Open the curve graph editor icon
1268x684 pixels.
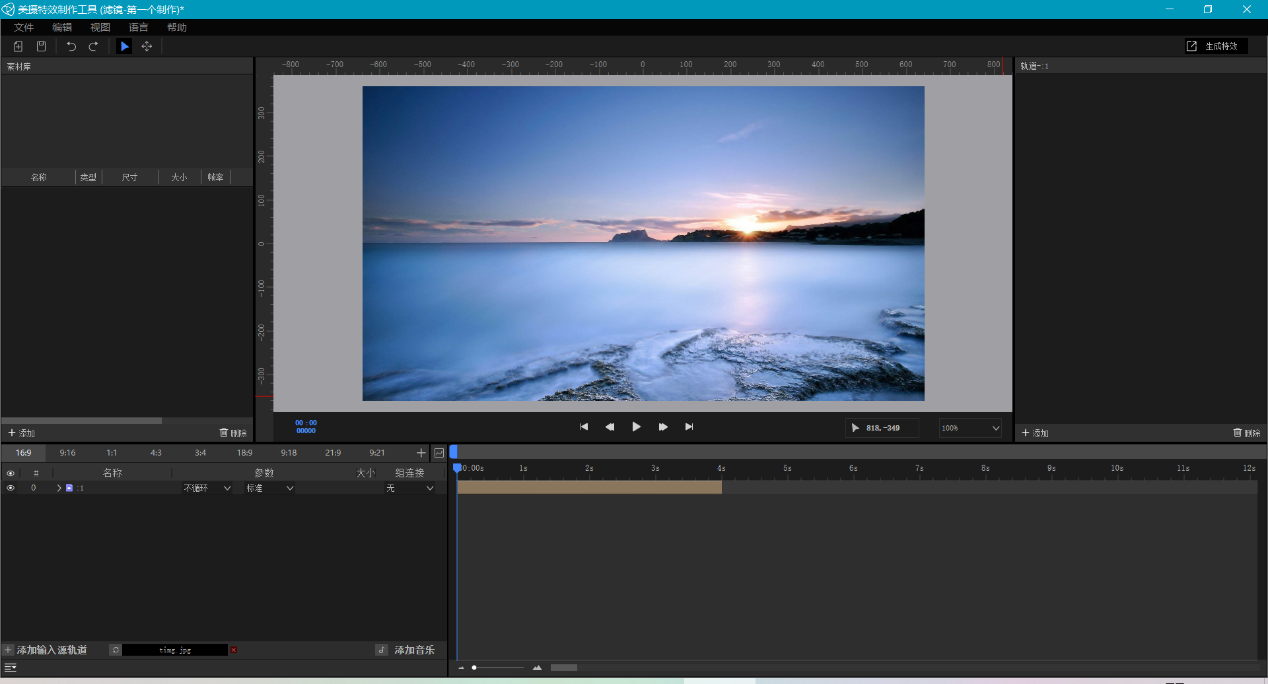(x=439, y=453)
